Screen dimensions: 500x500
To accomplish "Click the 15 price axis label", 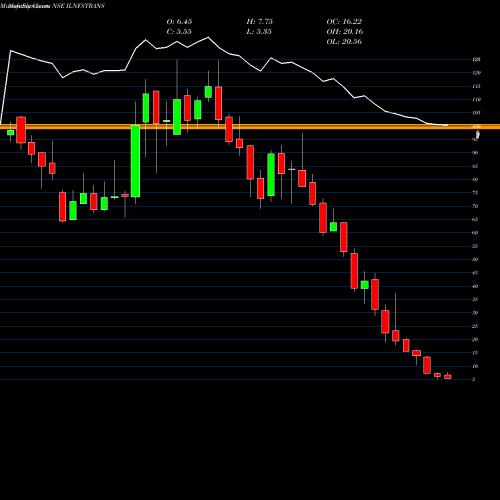I will (475, 353).
